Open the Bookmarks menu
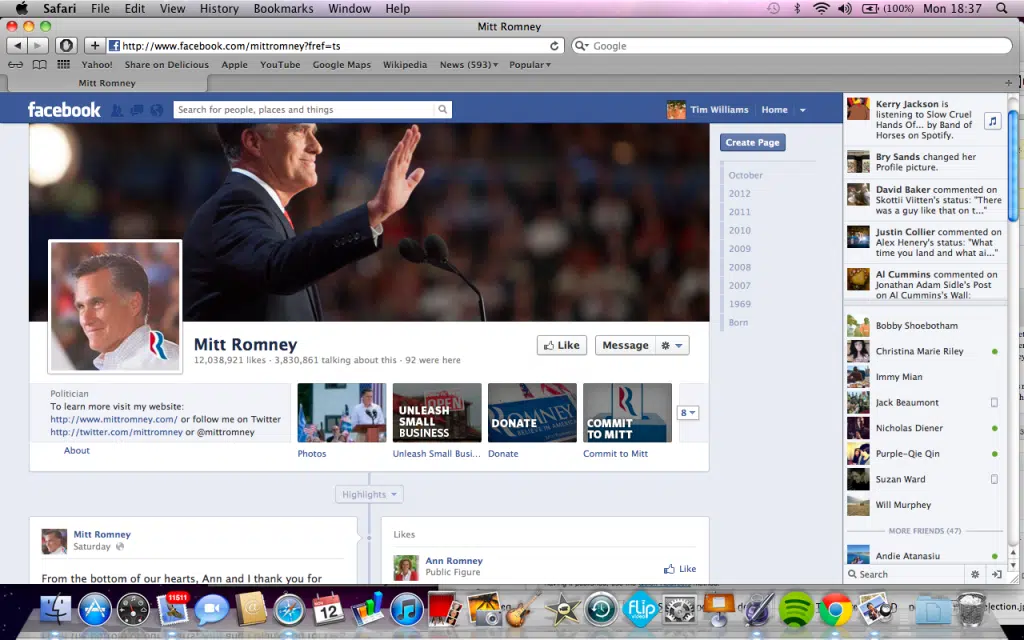This screenshot has height=640, width=1024. pyautogui.click(x=283, y=8)
